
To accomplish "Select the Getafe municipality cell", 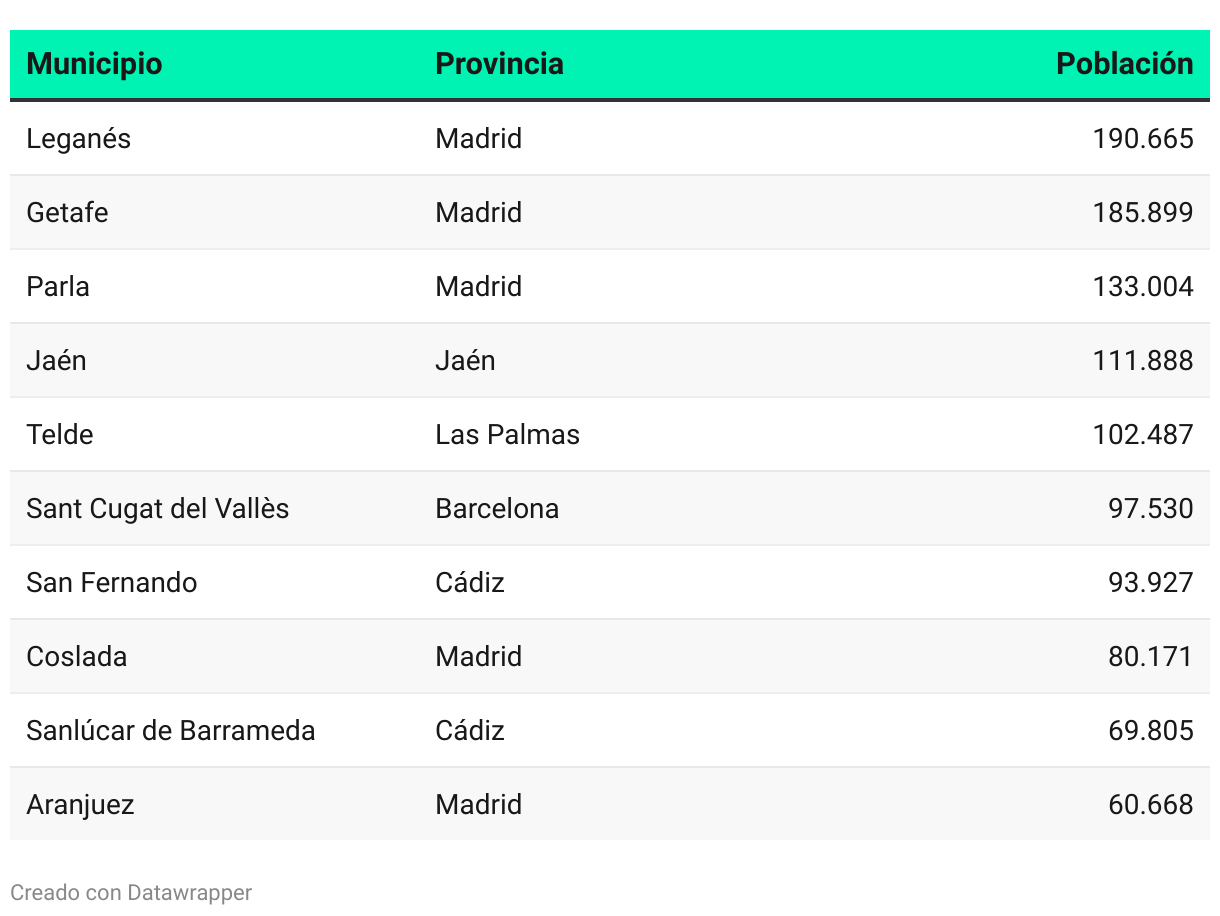I will pyautogui.click(x=67, y=212).
